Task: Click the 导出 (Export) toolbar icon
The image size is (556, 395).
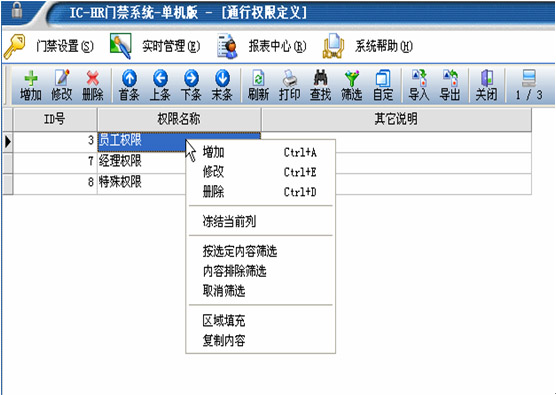Action: point(450,85)
